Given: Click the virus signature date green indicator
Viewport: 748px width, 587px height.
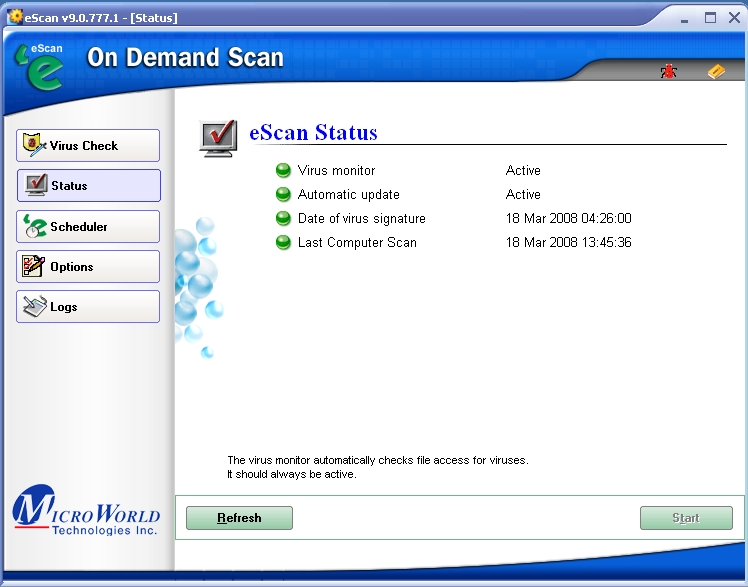Looking at the screenshot, I should [x=283, y=219].
